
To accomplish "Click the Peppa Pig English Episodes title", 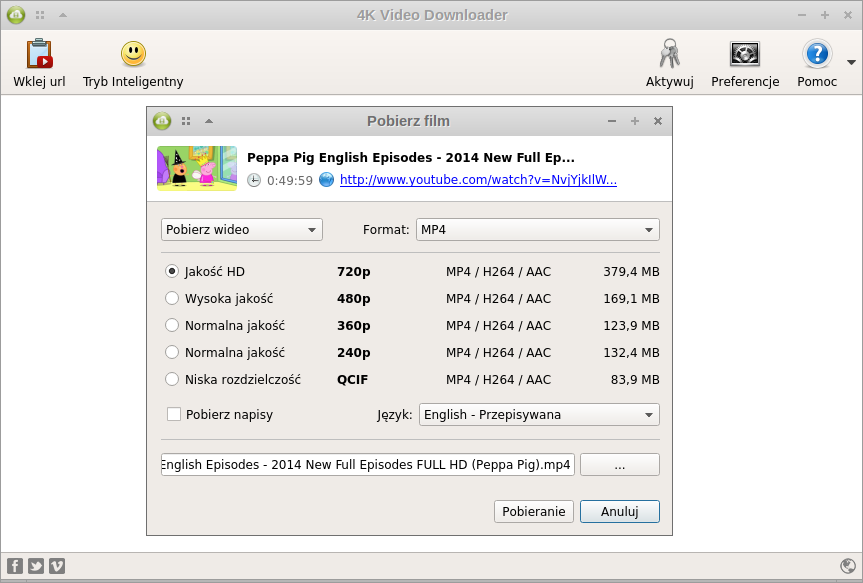I will point(411,157).
